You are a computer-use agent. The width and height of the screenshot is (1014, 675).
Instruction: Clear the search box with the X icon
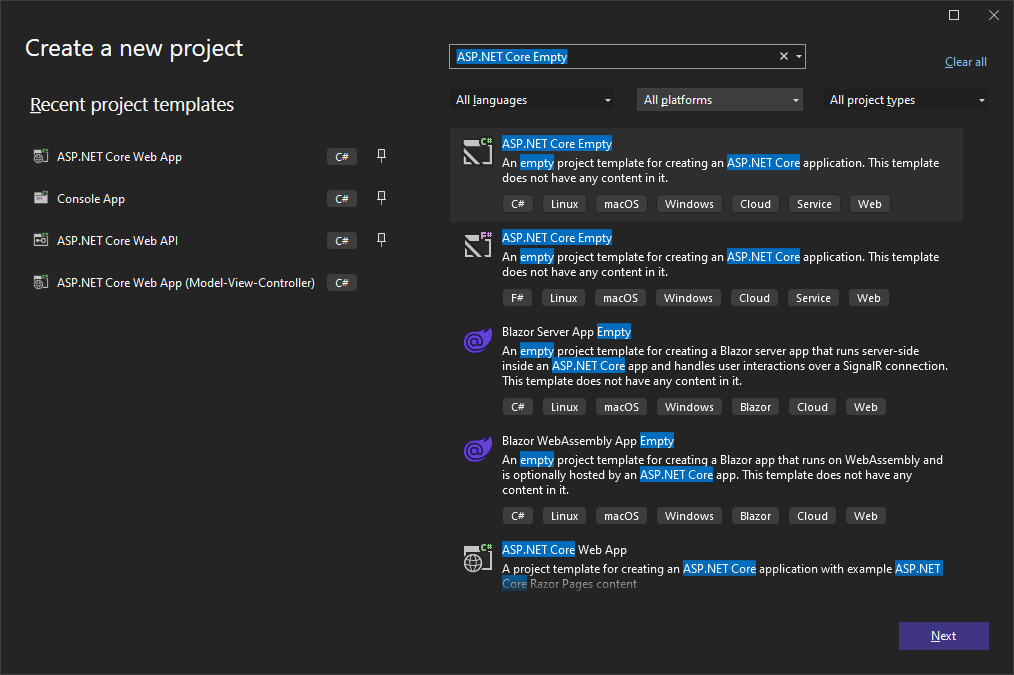(x=784, y=56)
